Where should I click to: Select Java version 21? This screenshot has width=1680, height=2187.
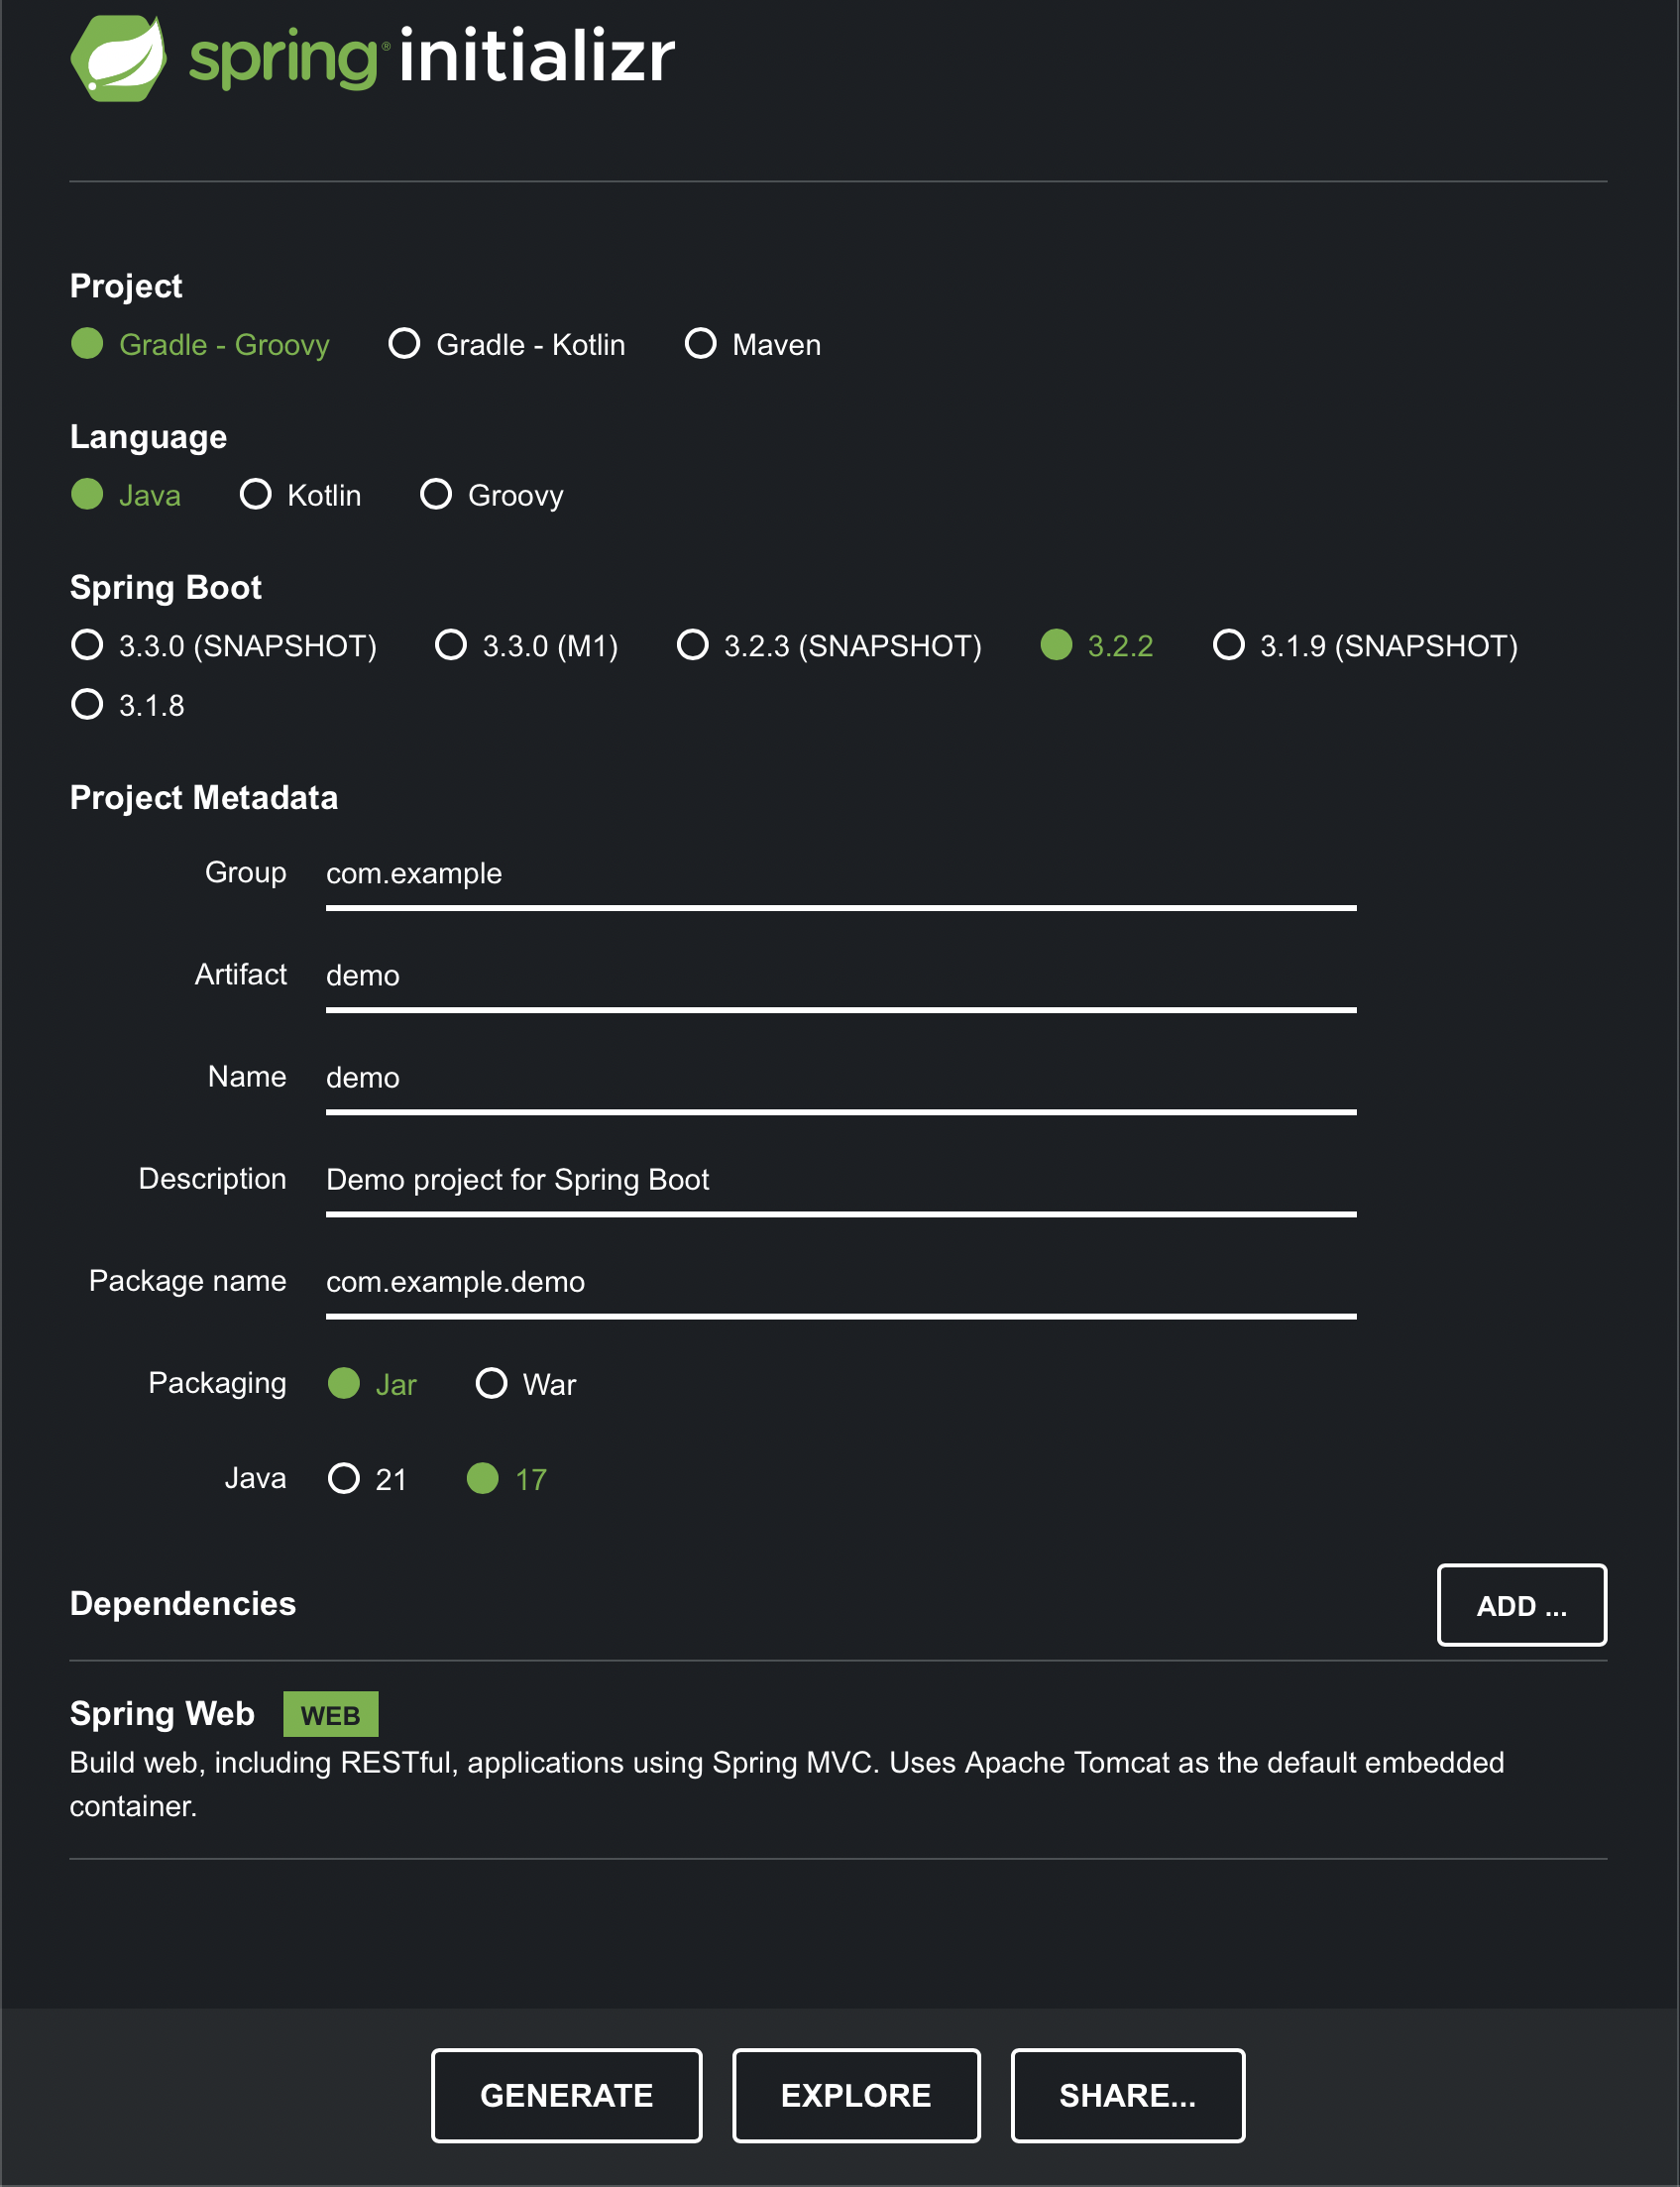pos(367,1479)
